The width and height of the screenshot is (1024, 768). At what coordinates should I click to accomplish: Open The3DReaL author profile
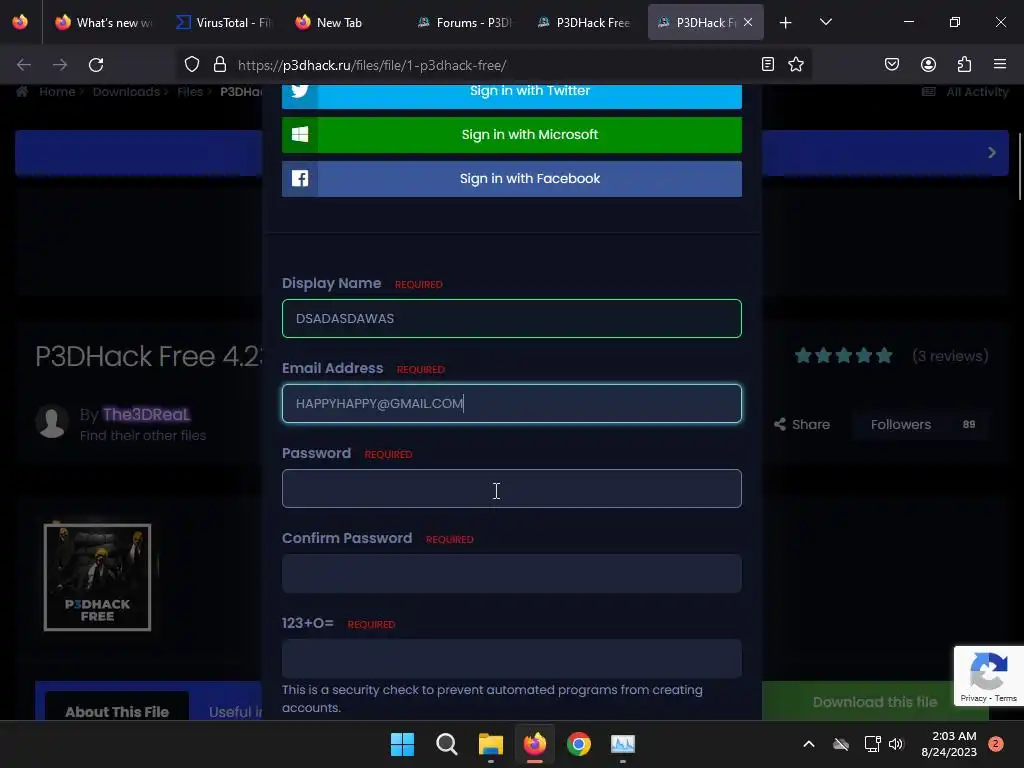pos(146,415)
